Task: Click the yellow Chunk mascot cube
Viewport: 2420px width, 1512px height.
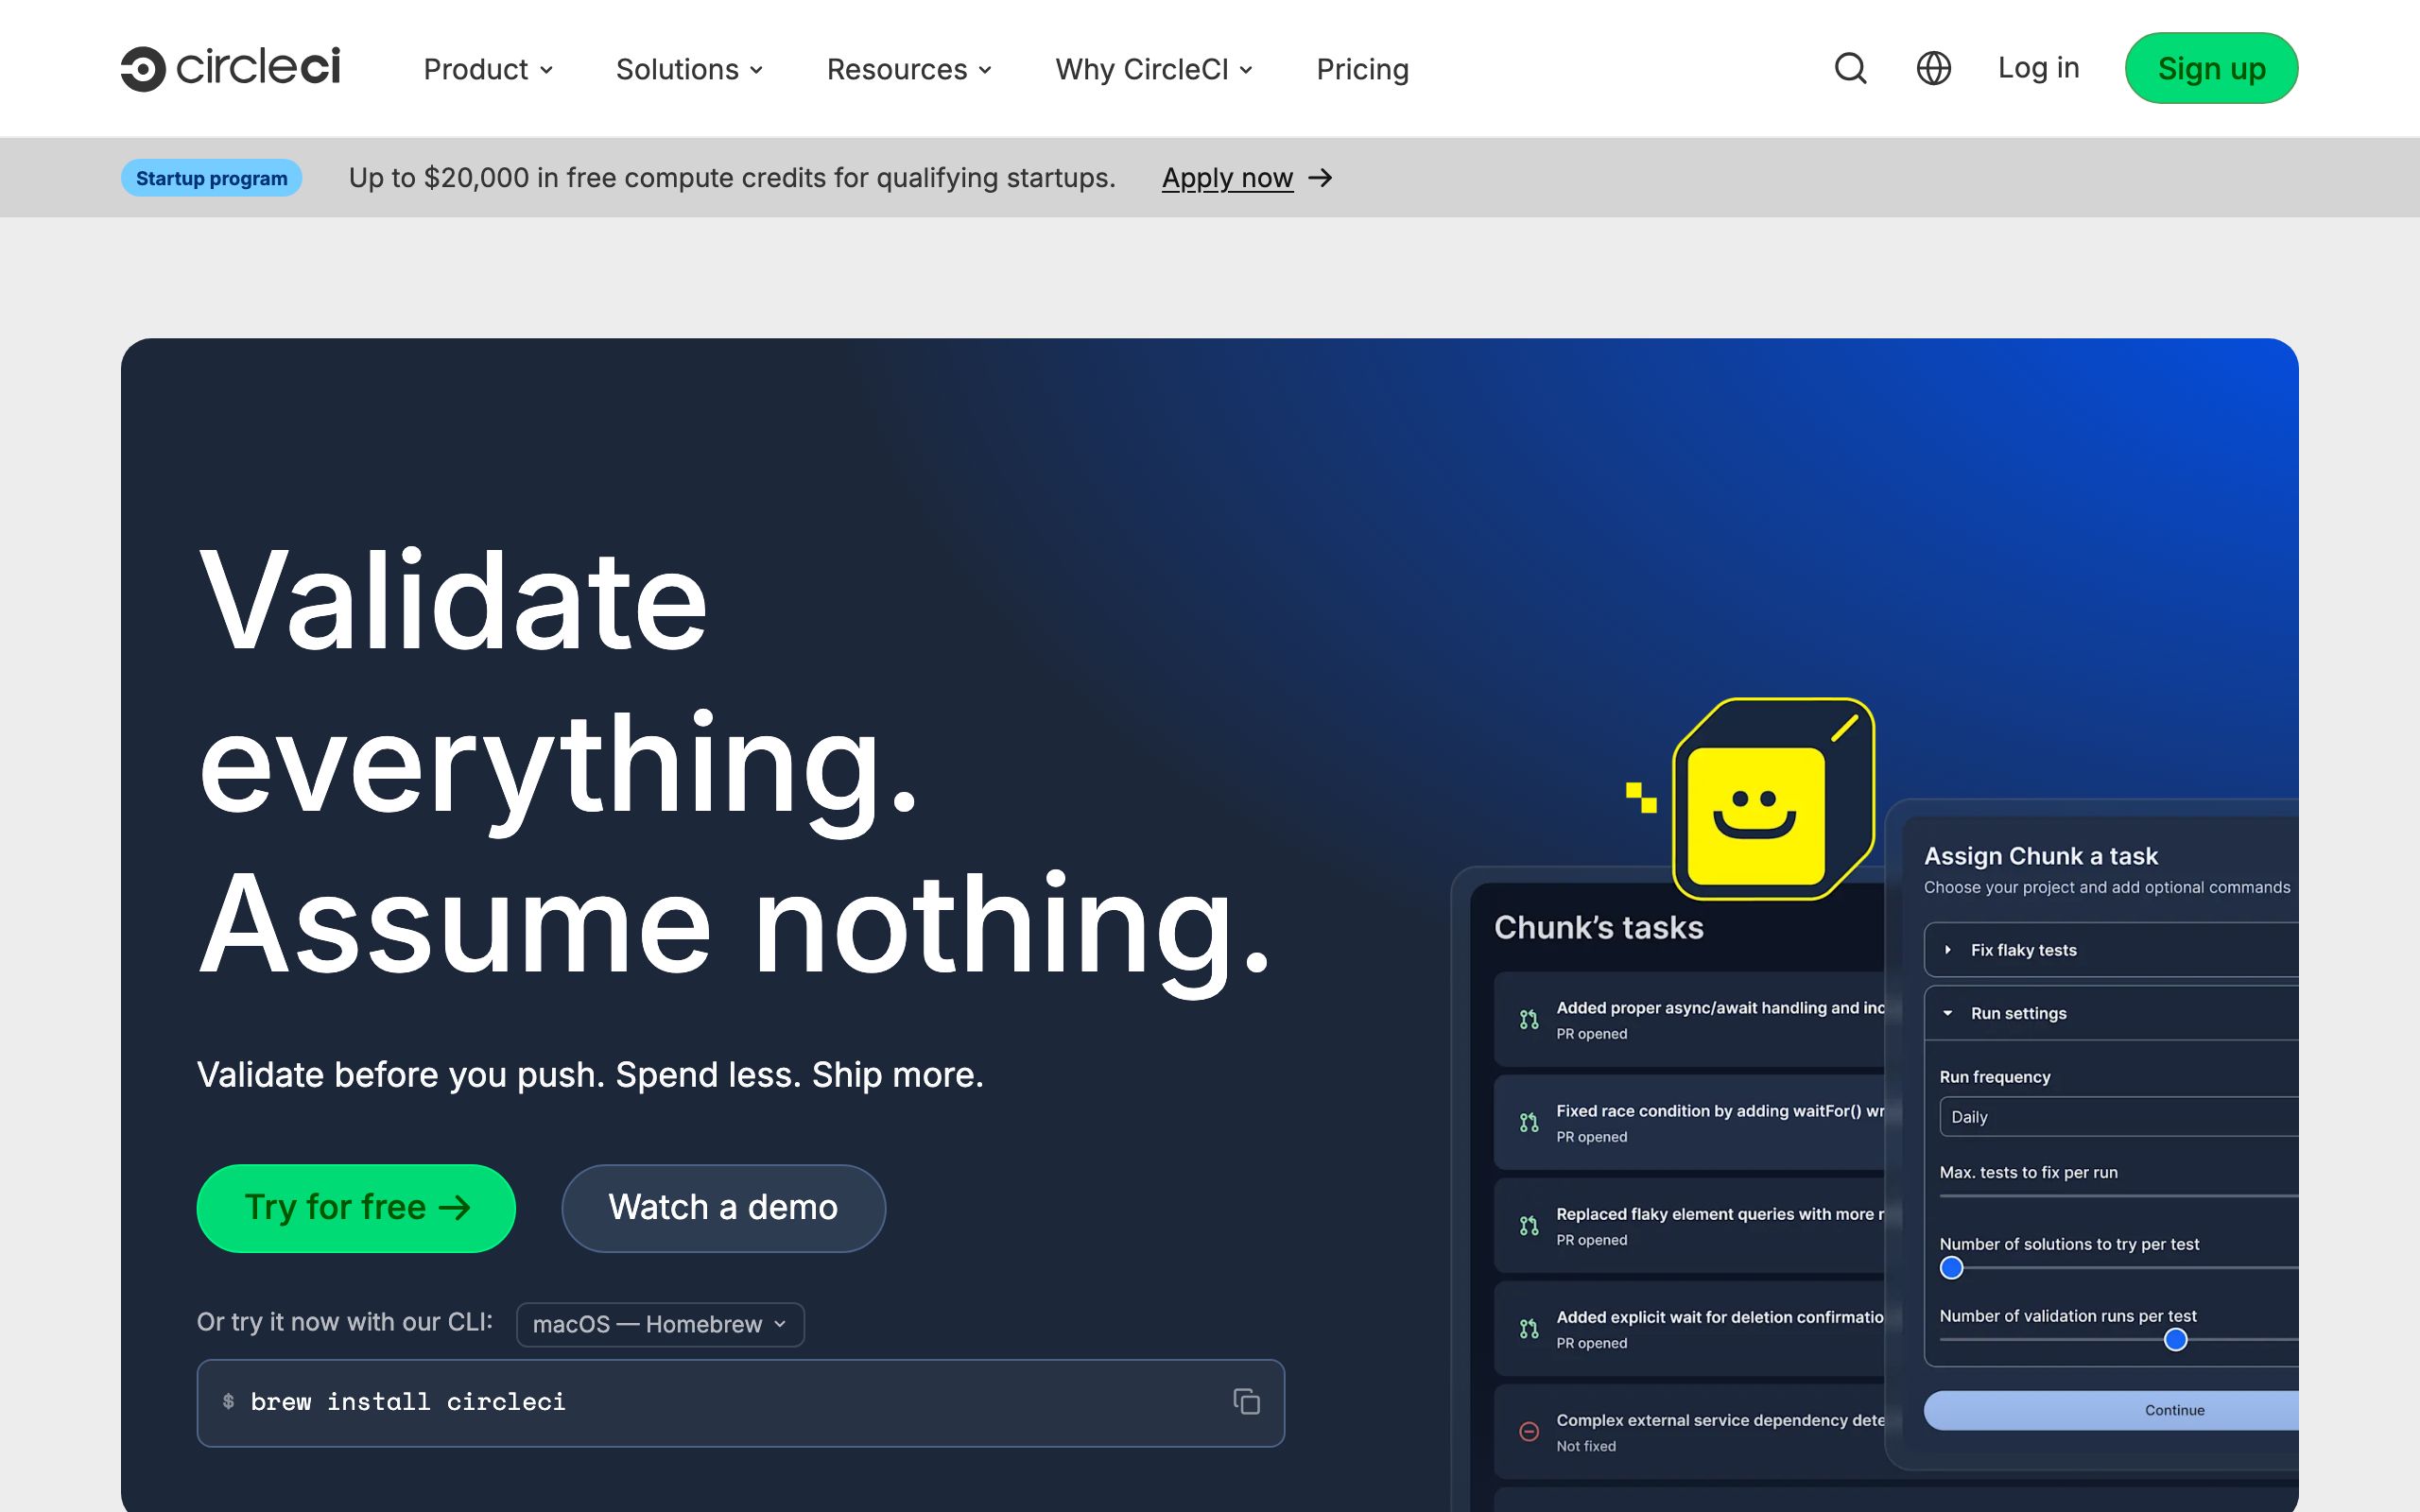Action: tap(1773, 799)
